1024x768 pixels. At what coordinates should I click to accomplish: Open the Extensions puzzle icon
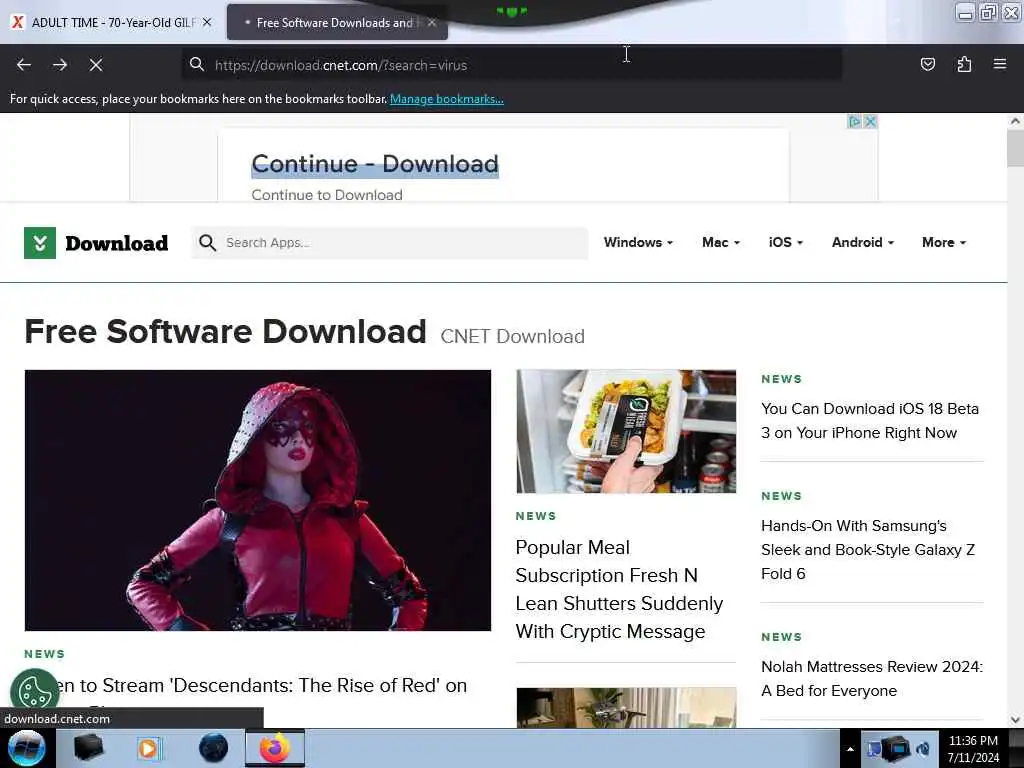pyautogui.click(x=964, y=64)
